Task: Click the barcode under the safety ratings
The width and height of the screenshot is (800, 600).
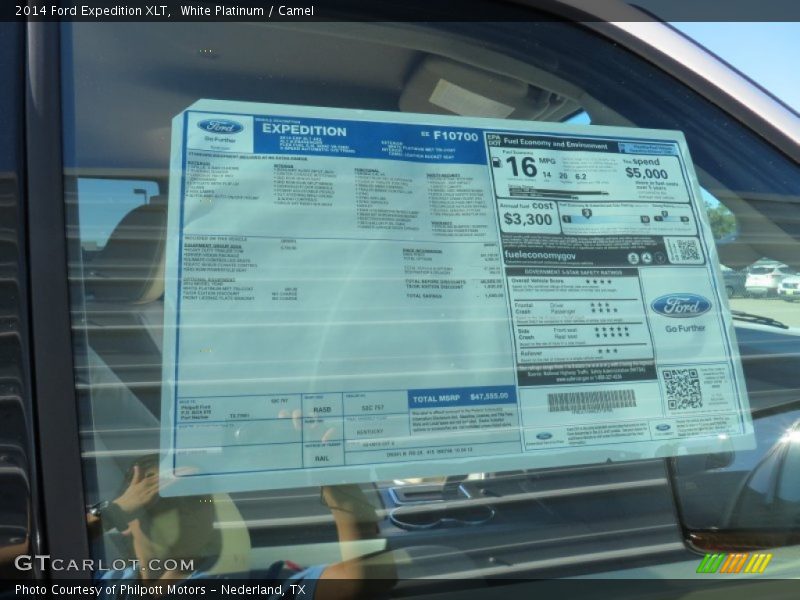Action: coord(591,400)
